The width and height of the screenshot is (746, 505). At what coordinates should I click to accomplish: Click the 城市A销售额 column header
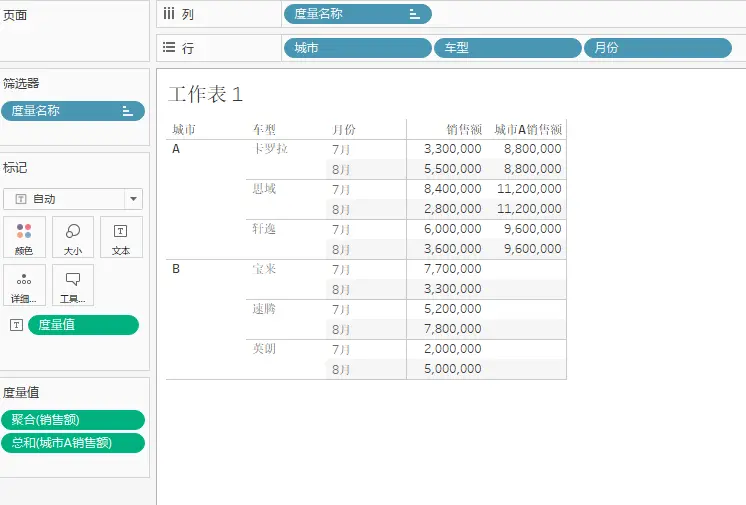pyautogui.click(x=528, y=129)
